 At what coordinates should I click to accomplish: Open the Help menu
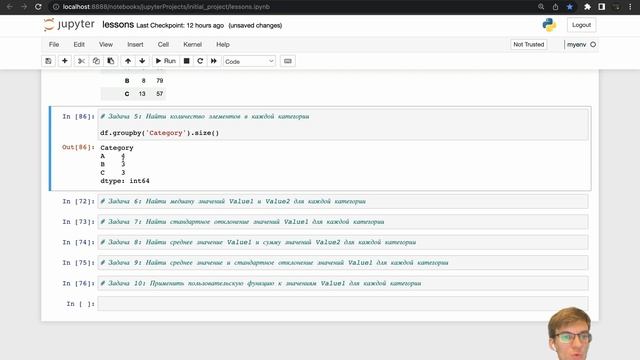click(x=223, y=44)
